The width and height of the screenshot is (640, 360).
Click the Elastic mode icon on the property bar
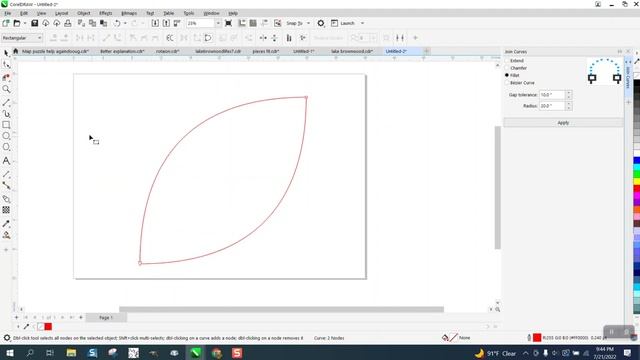coord(302,38)
